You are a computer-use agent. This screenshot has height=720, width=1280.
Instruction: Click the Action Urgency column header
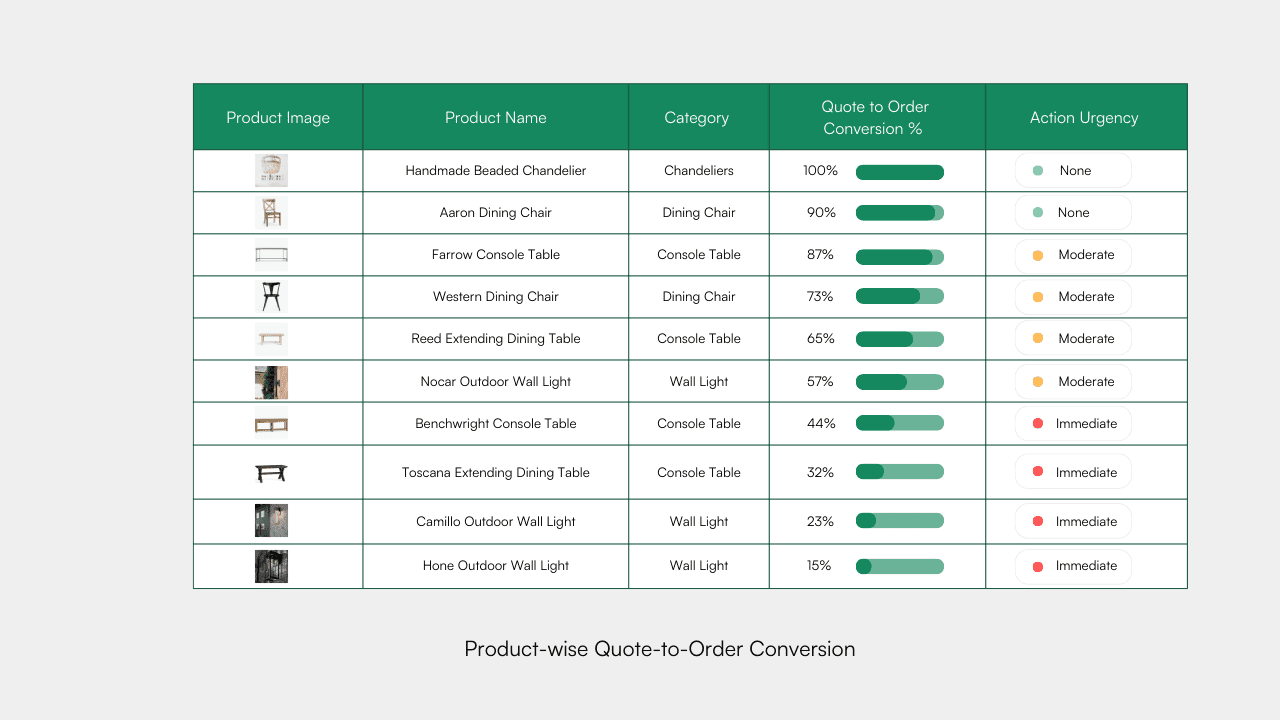1084,118
